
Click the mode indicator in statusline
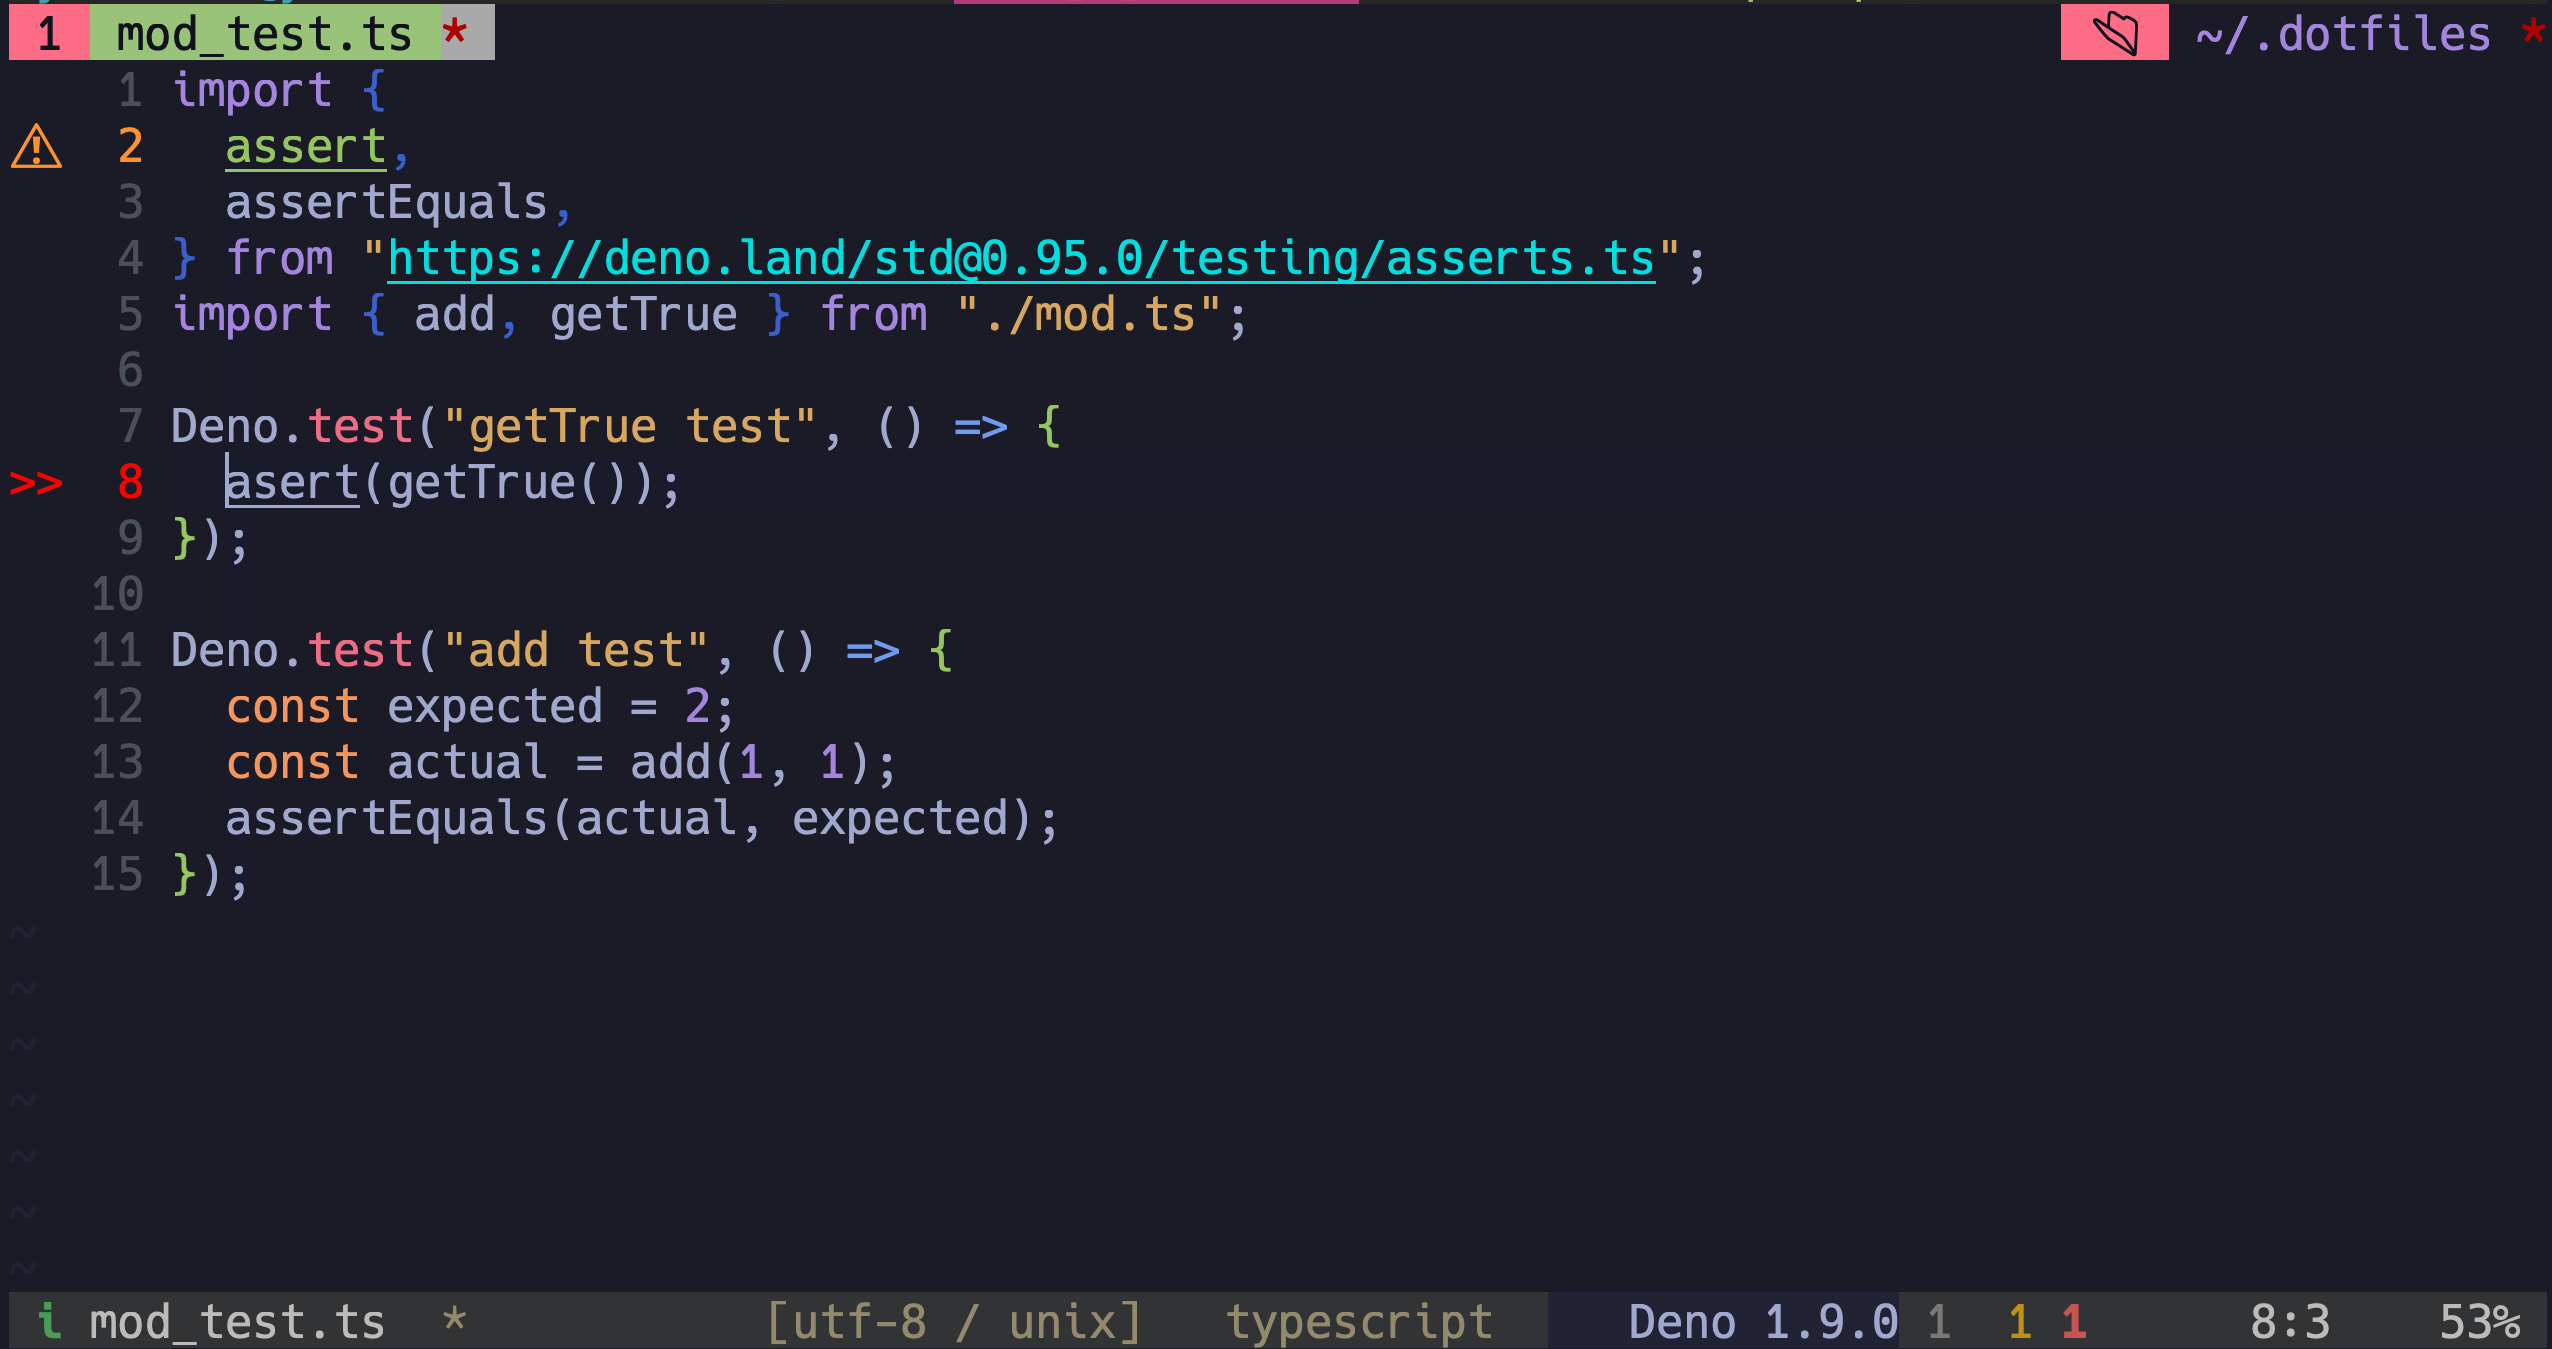[48, 1321]
